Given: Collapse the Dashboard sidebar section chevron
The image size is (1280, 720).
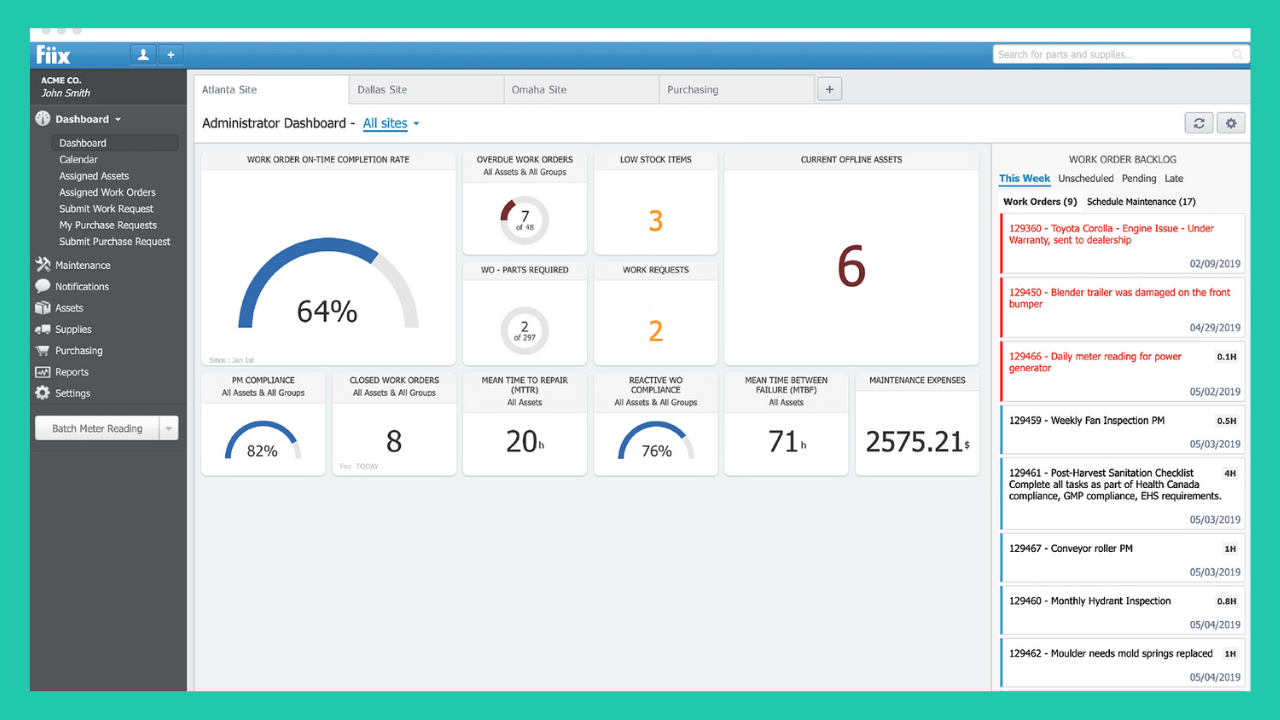Looking at the screenshot, I should point(117,118).
